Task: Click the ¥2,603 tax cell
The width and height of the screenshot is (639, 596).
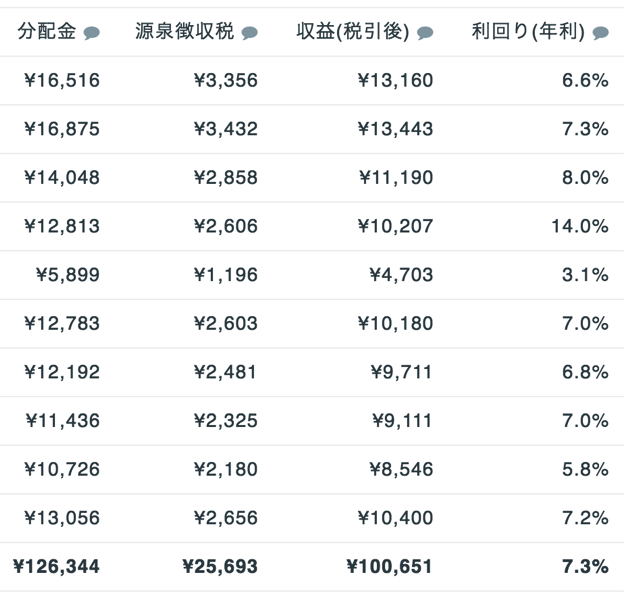Action: pos(226,324)
